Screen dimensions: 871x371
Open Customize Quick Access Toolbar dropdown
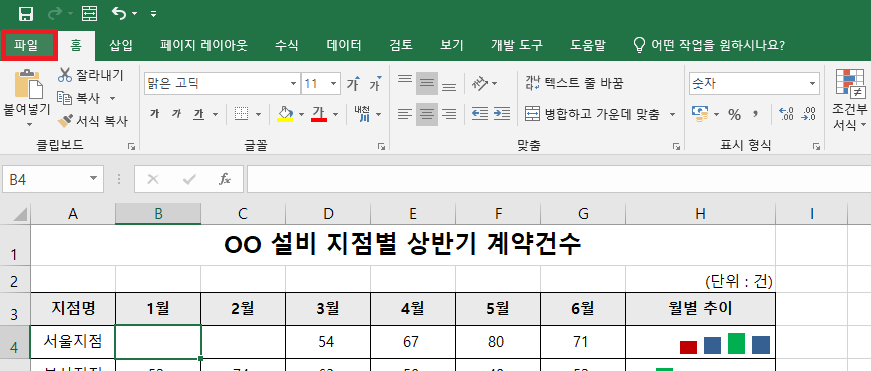154,13
